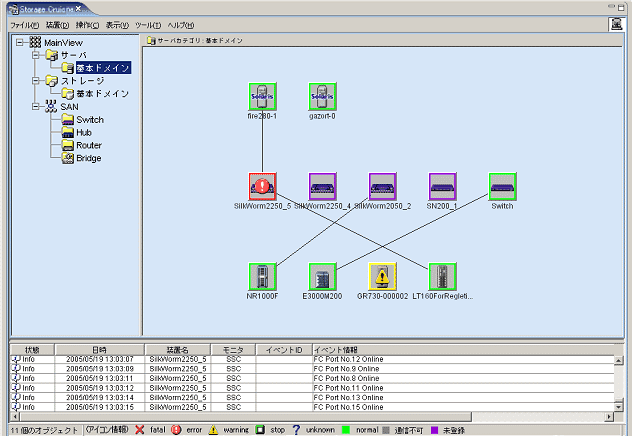The image size is (632, 436).
Task: Click the Hub folder icon in tree
Action: pyautogui.click(x=68, y=132)
